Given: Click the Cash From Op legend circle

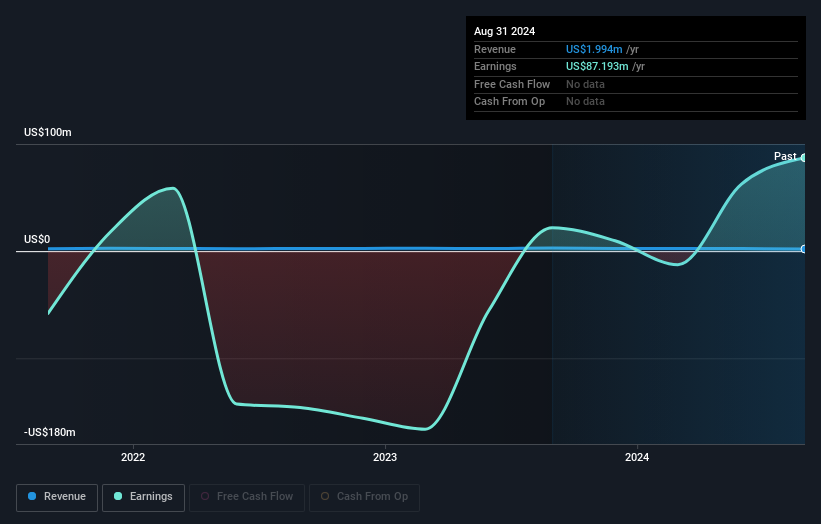Looking at the screenshot, I should (325, 496).
